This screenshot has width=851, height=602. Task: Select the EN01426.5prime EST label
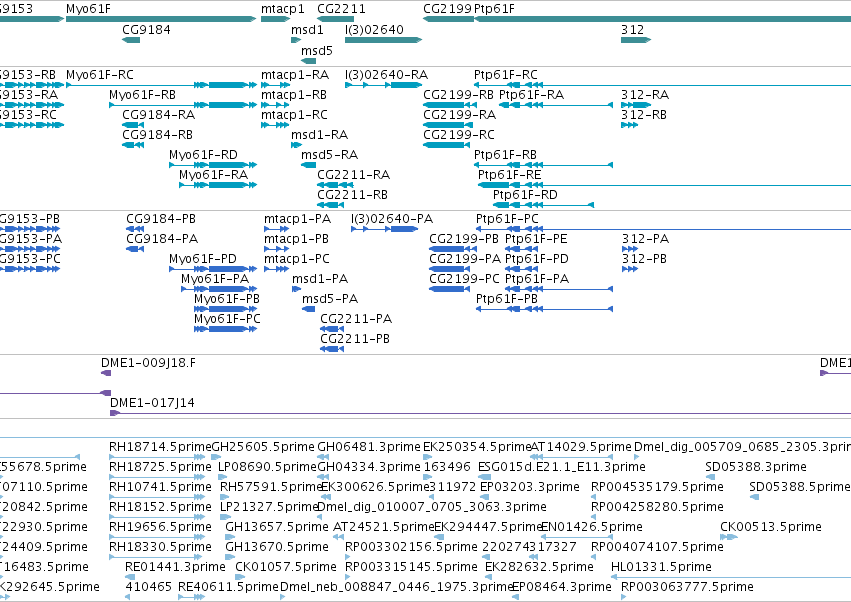(592, 527)
